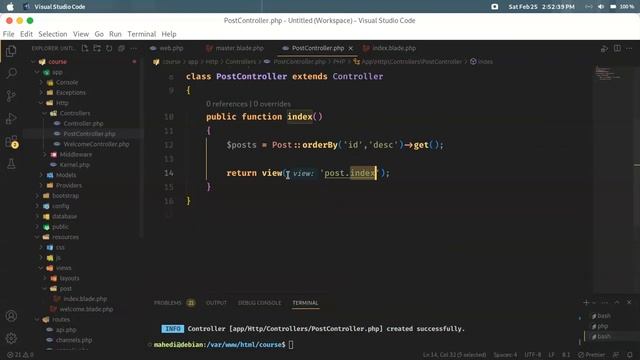Open Explorer more actions ellipsis
The image size is (640, 360).
point(133,48)
